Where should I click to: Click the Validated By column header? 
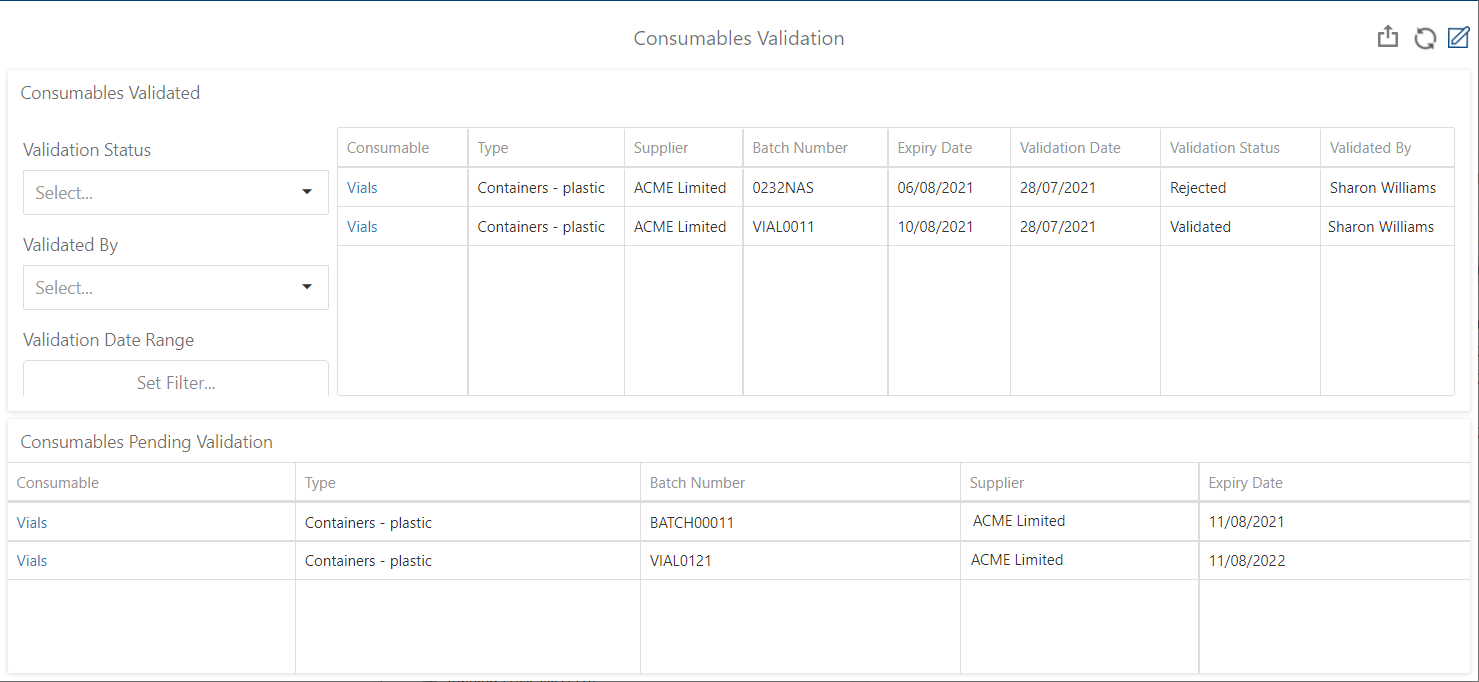click(x=1370, y=148)
